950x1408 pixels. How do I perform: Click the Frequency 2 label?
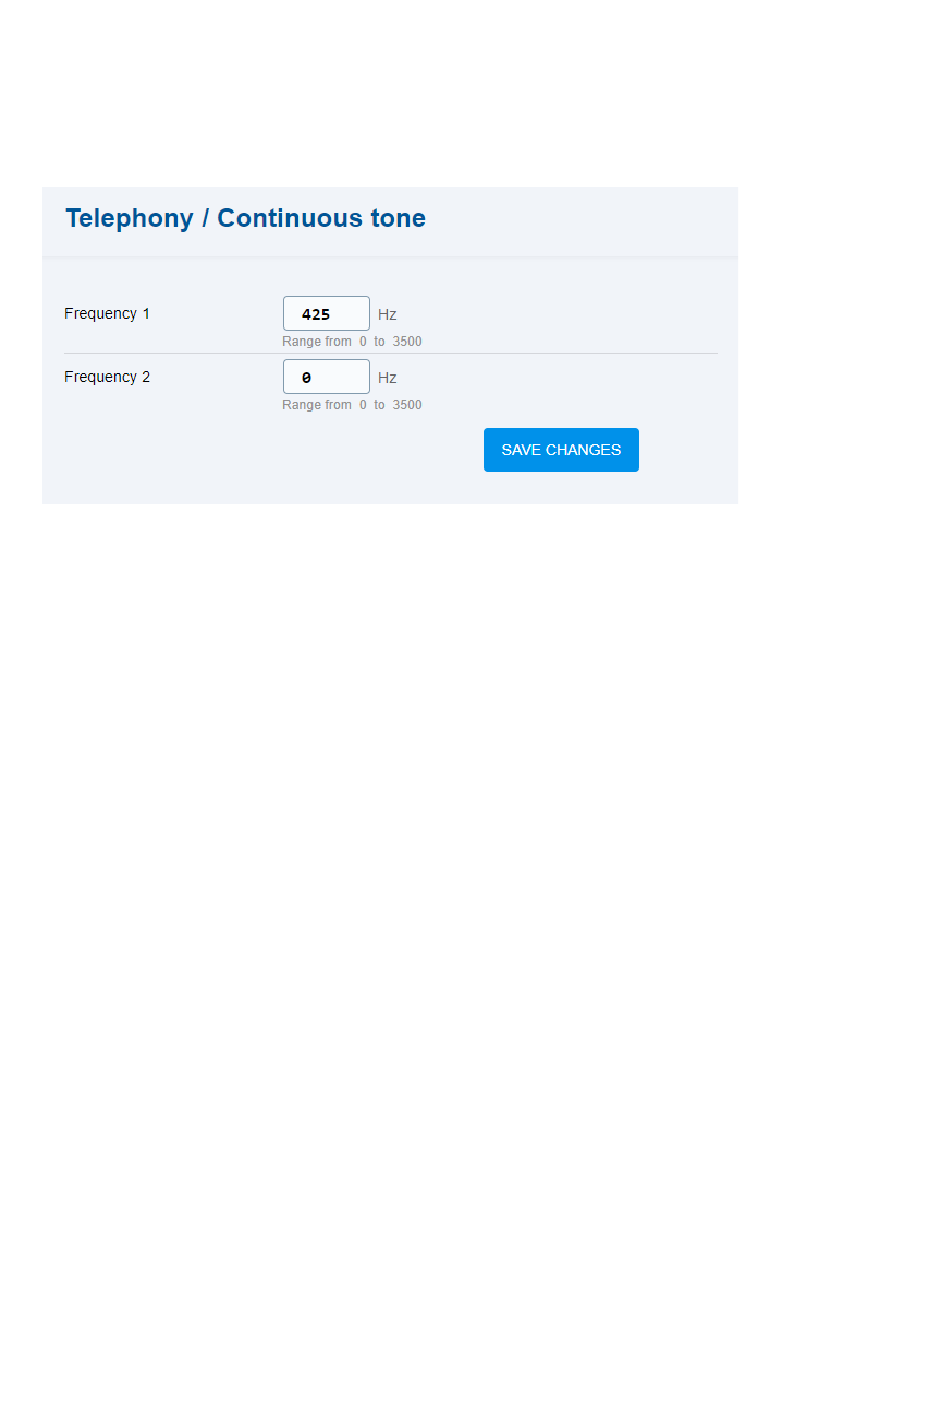[x=107, y=377]
